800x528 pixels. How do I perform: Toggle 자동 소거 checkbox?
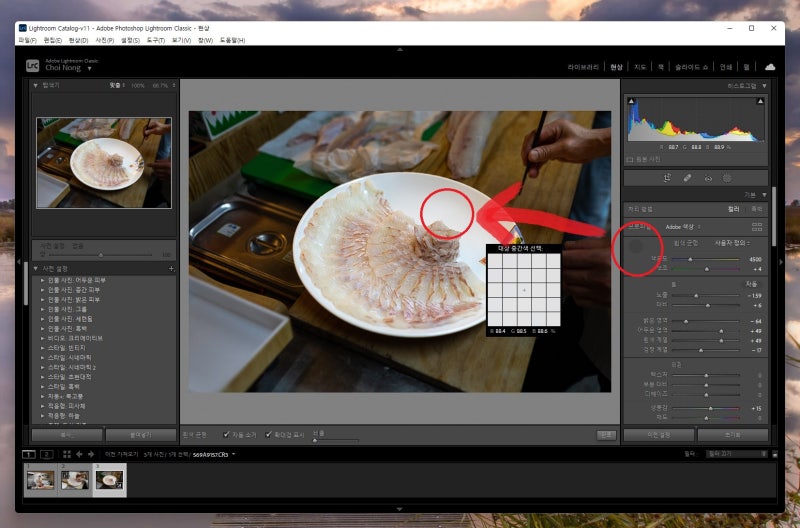click(226, 435)
